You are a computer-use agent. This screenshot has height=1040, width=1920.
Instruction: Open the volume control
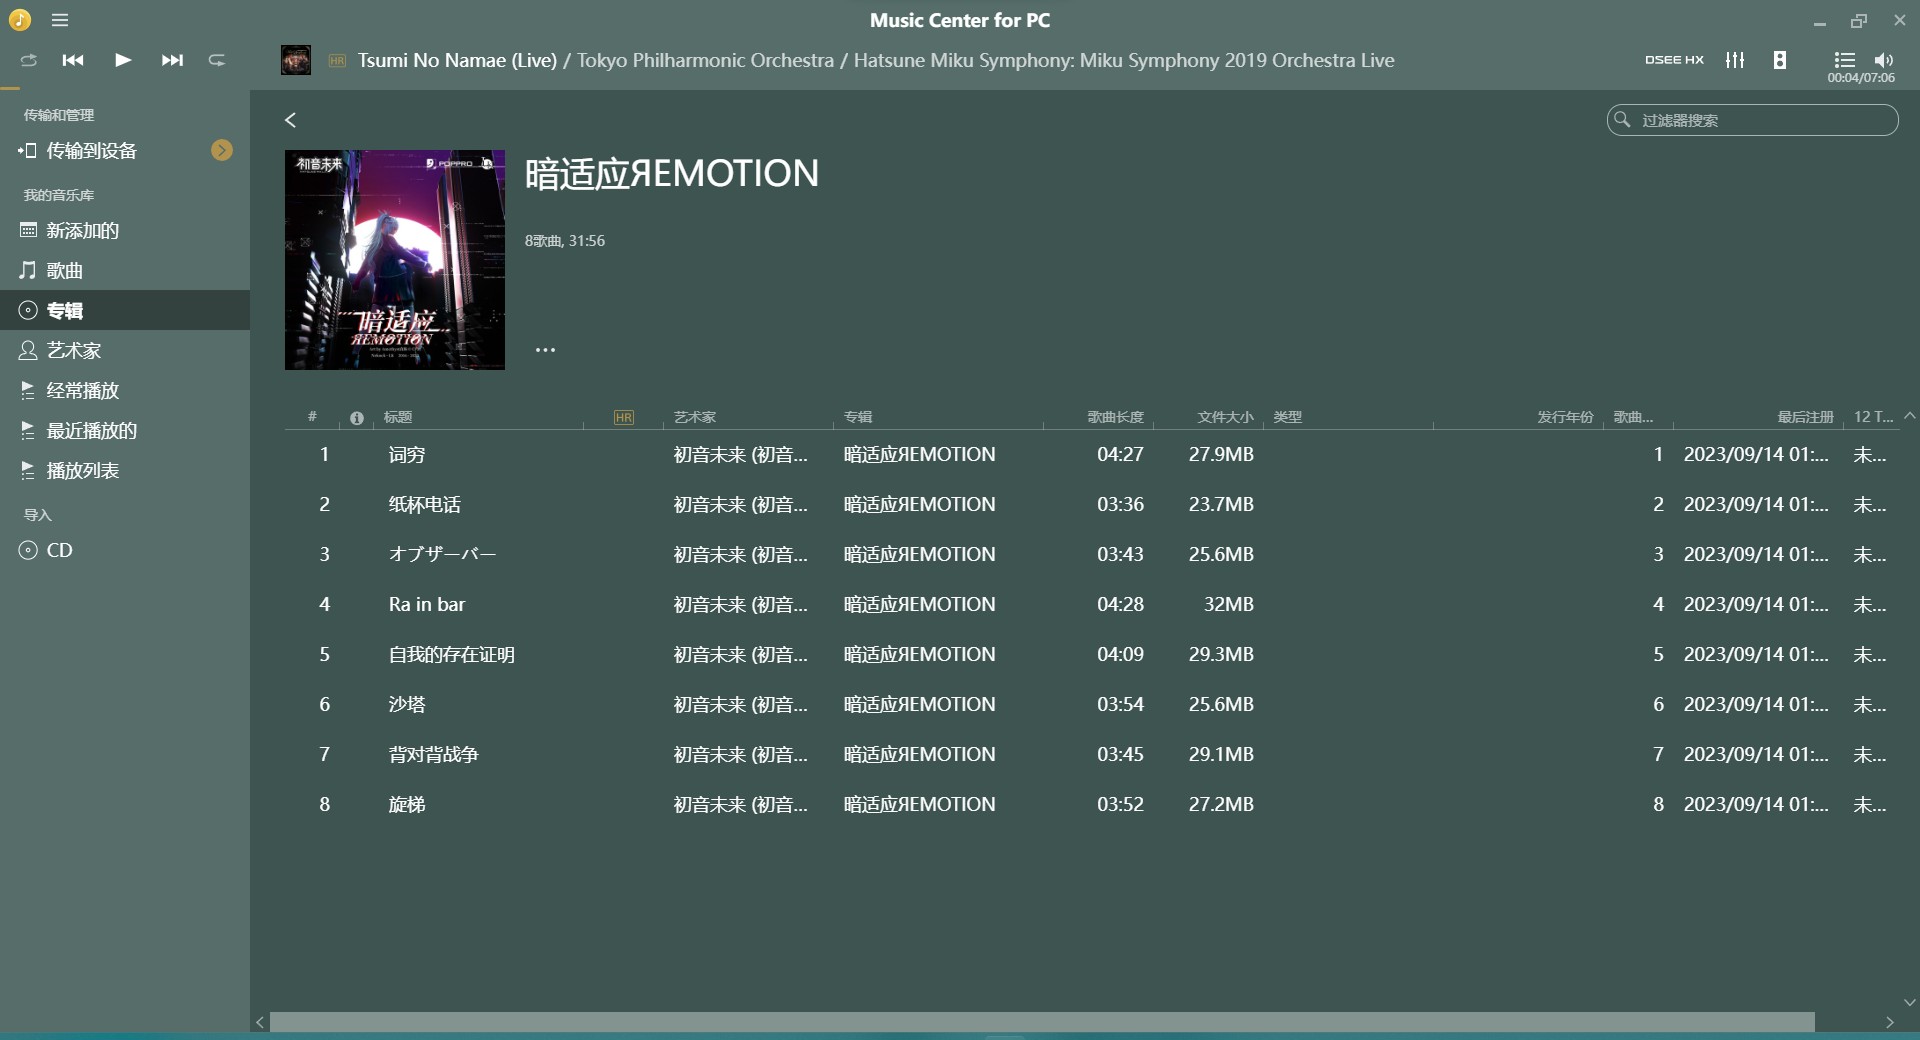coord(1884,60)
